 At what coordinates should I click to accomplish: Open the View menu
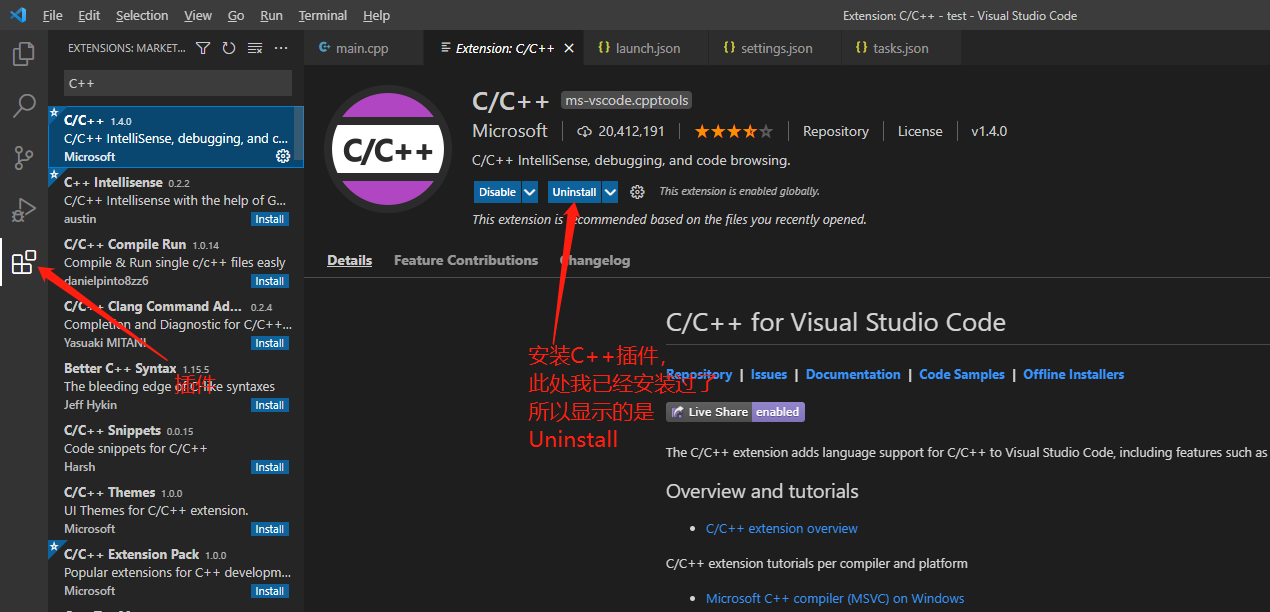pyautogui.click(x=198, y=15)
